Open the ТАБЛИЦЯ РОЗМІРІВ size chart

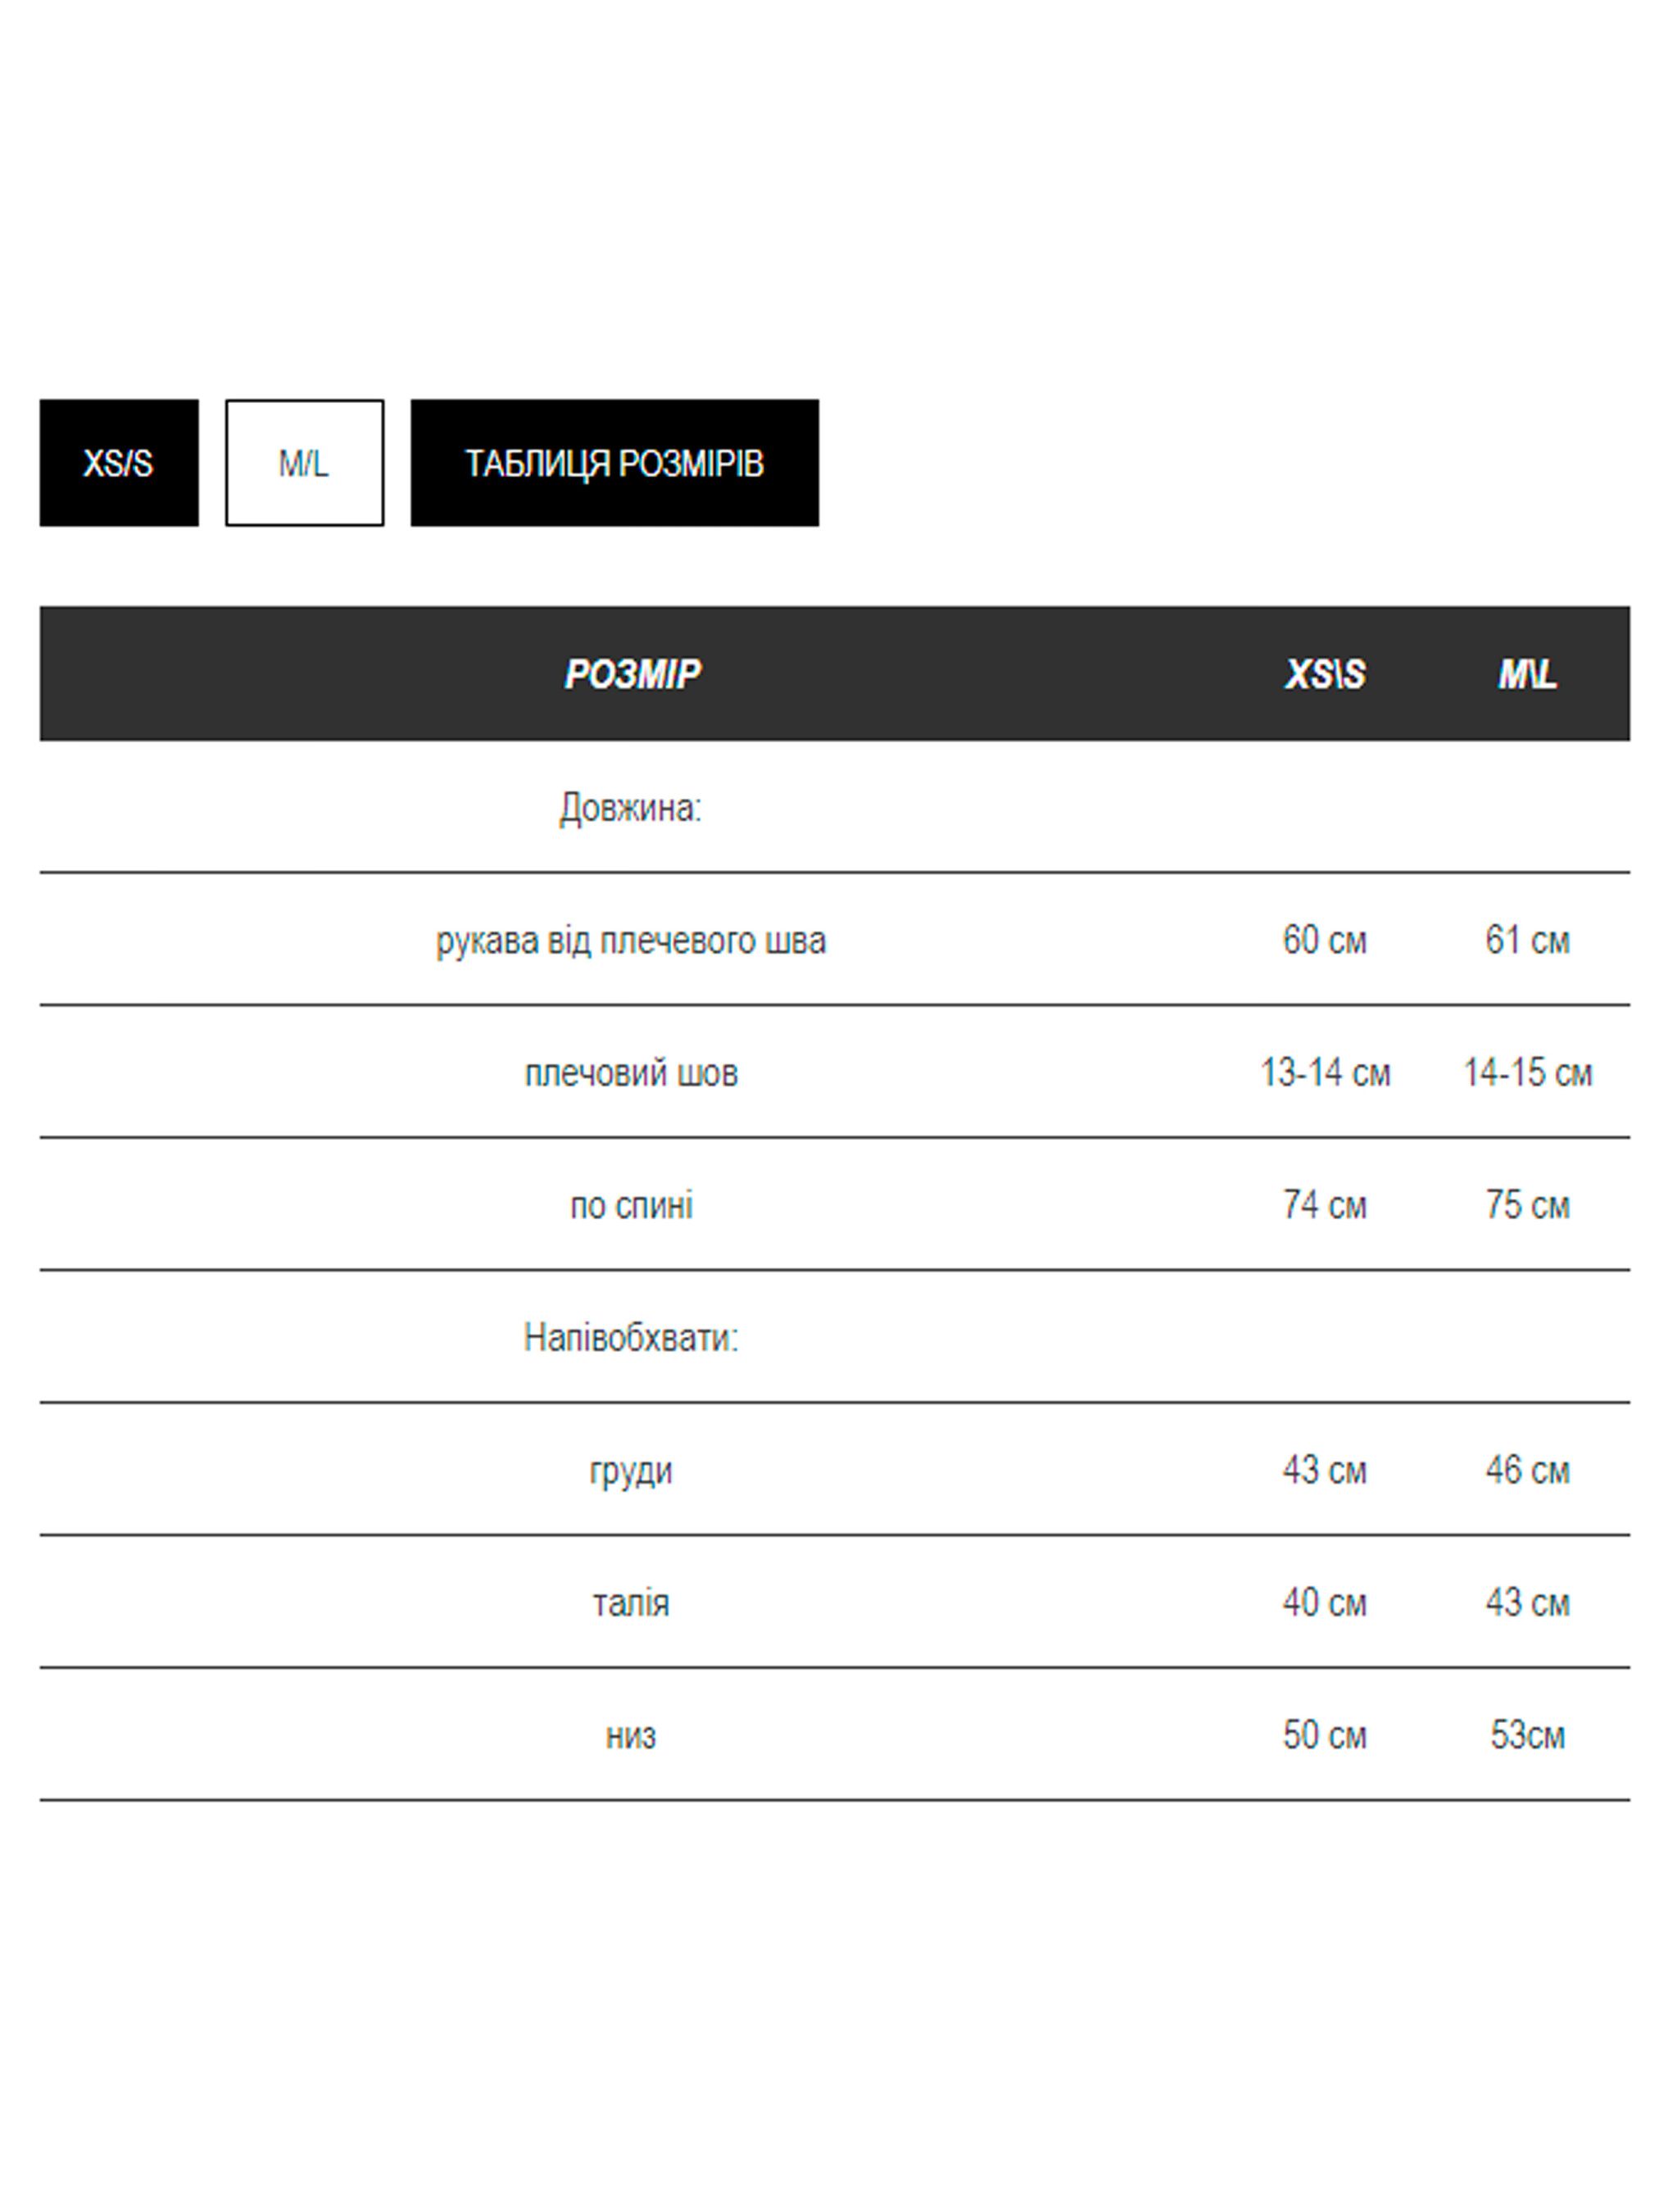click(x=614, y=463)
